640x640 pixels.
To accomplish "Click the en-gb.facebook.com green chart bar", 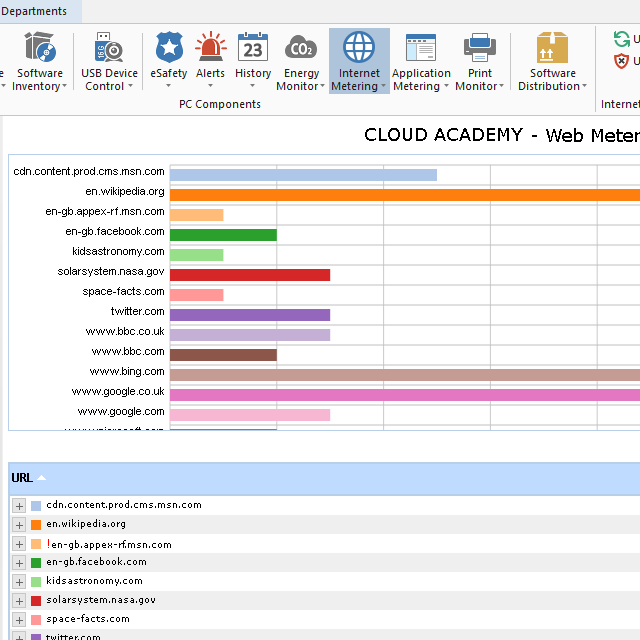I will point(223,235).
